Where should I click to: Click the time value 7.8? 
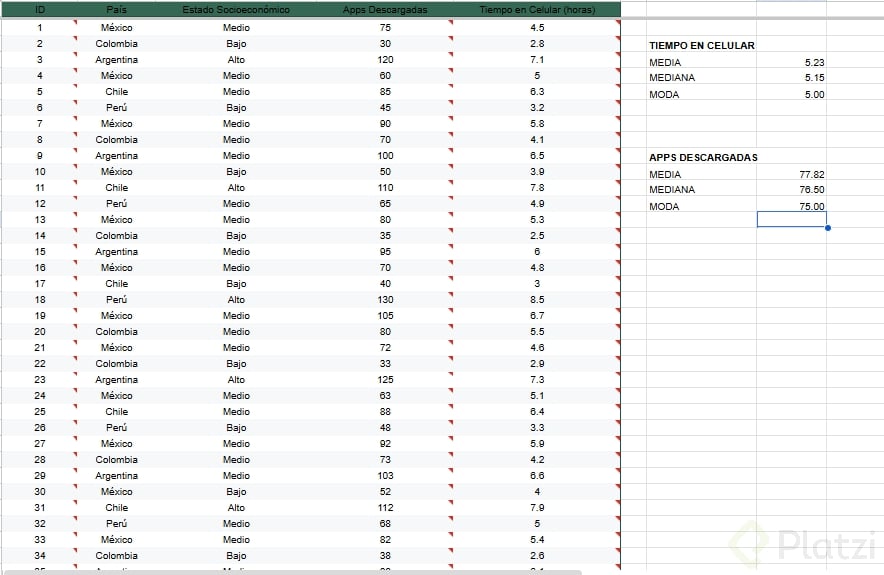[537, 188]
